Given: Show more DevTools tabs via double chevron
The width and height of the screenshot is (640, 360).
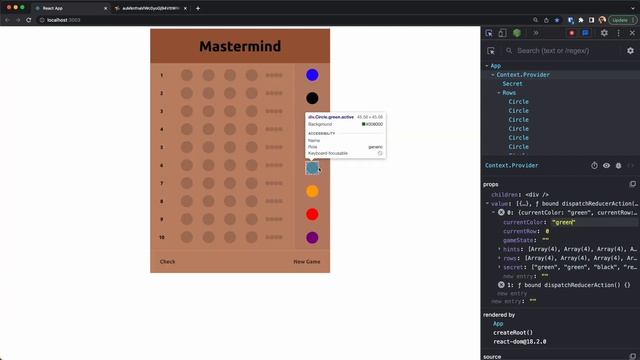Looking at the screenshot, I should [536, 33].
